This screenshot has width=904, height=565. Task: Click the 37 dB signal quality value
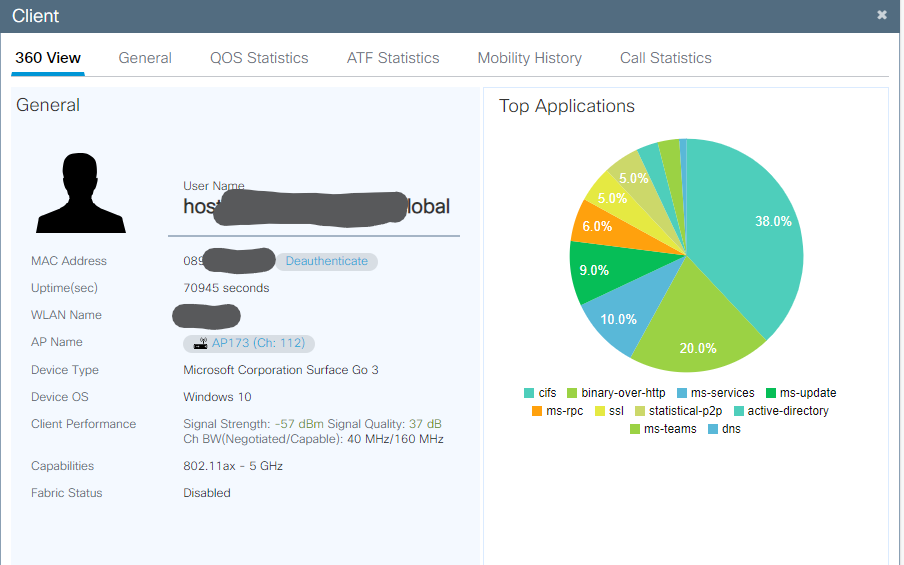click(425, 424)
